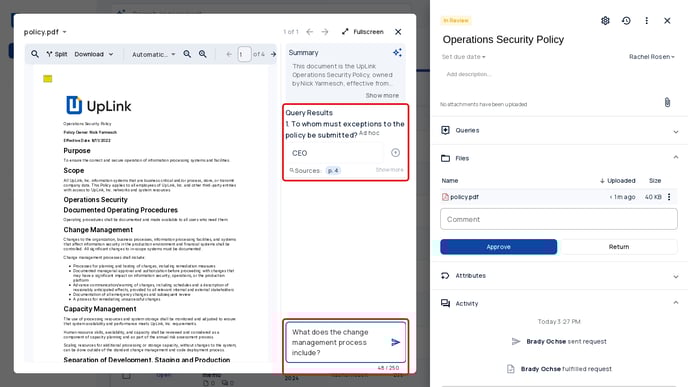Viewport: 688px width, 387px height.
Task: Click the Comment input field
Action: coord(559,219)
